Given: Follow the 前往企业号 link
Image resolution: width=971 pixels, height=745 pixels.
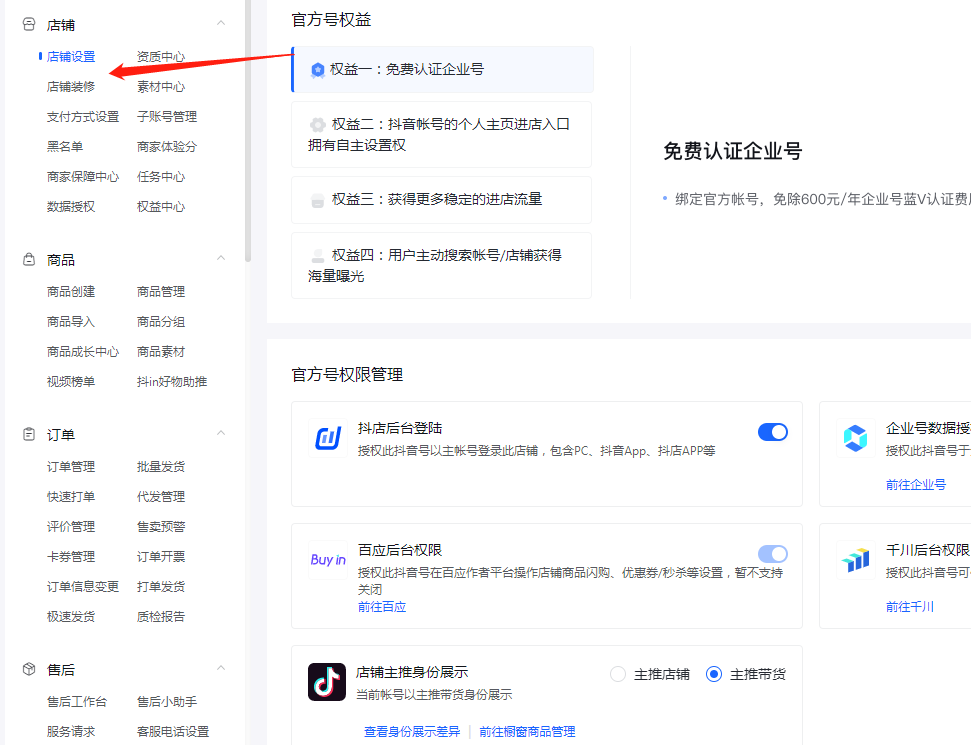Looking at the screenshot, I should (x=915, y=484).
